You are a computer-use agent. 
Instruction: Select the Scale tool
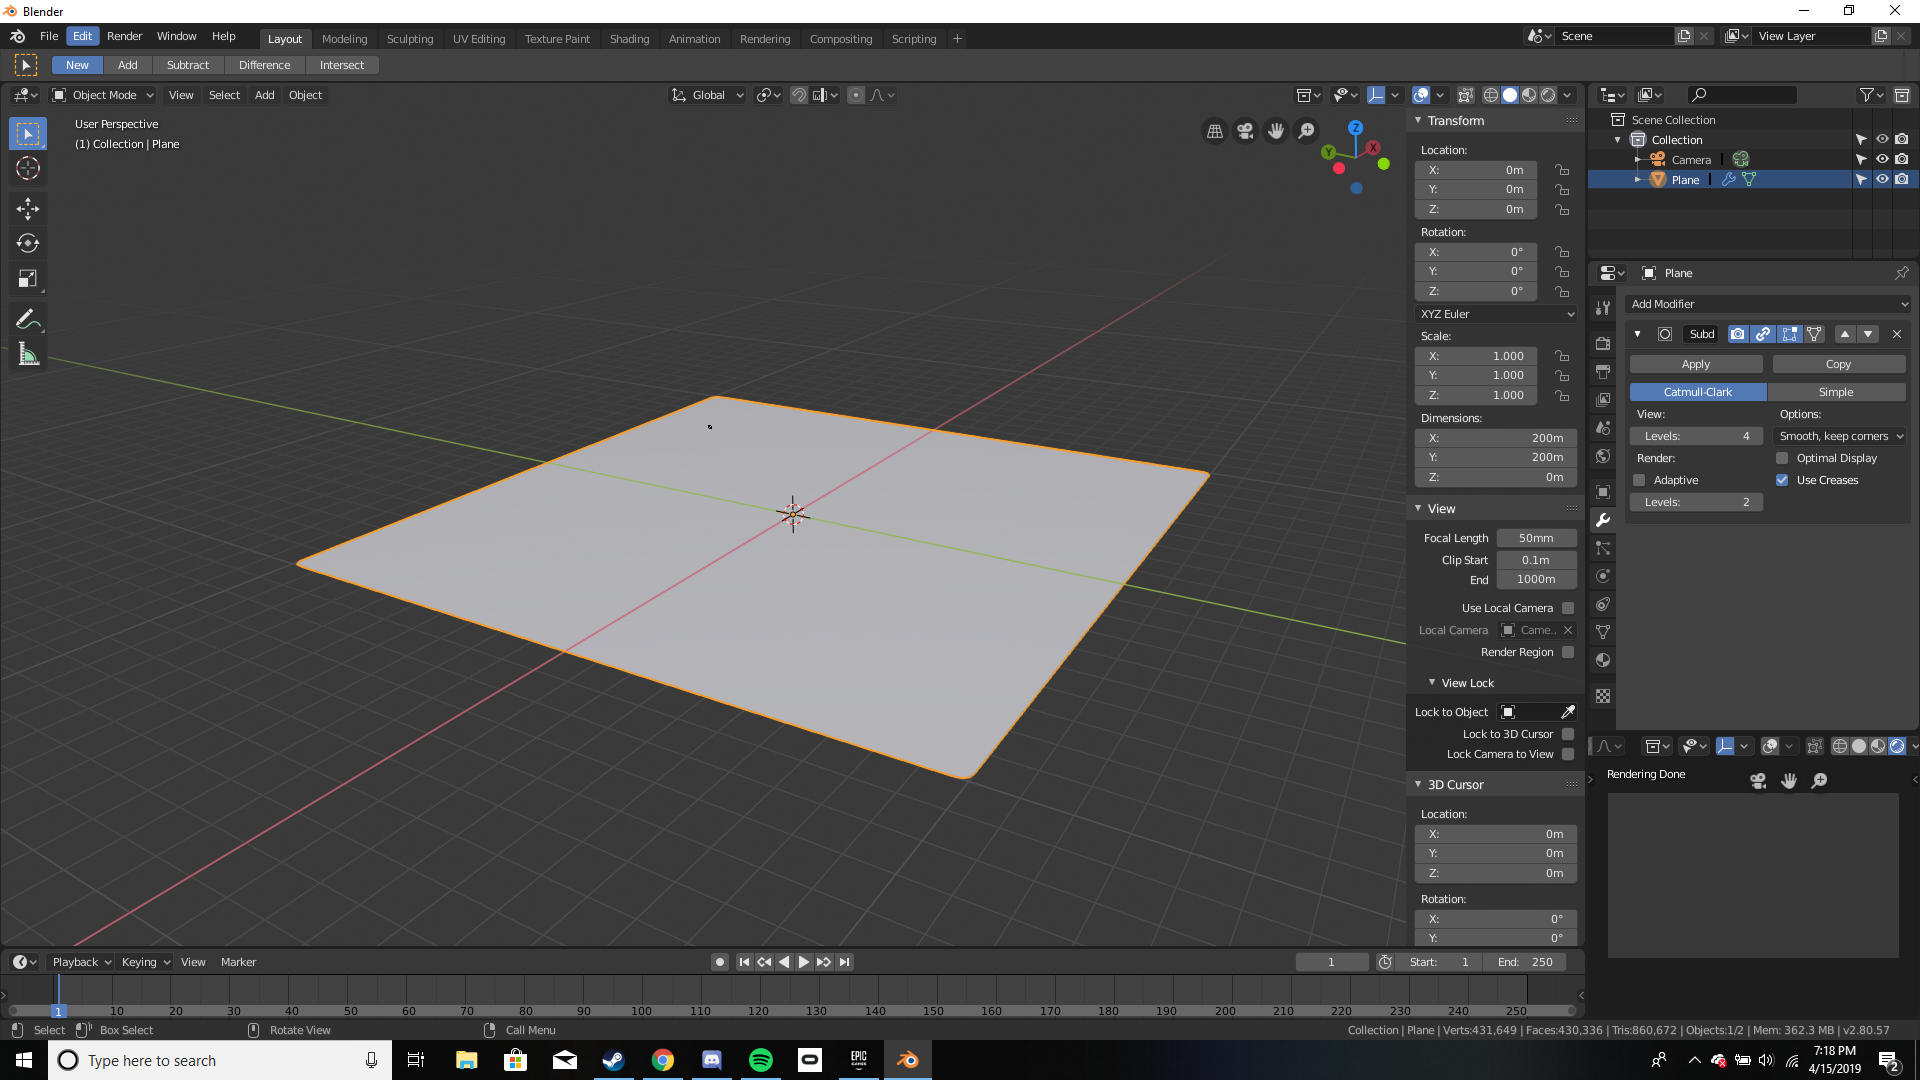(x=28, y=279)
